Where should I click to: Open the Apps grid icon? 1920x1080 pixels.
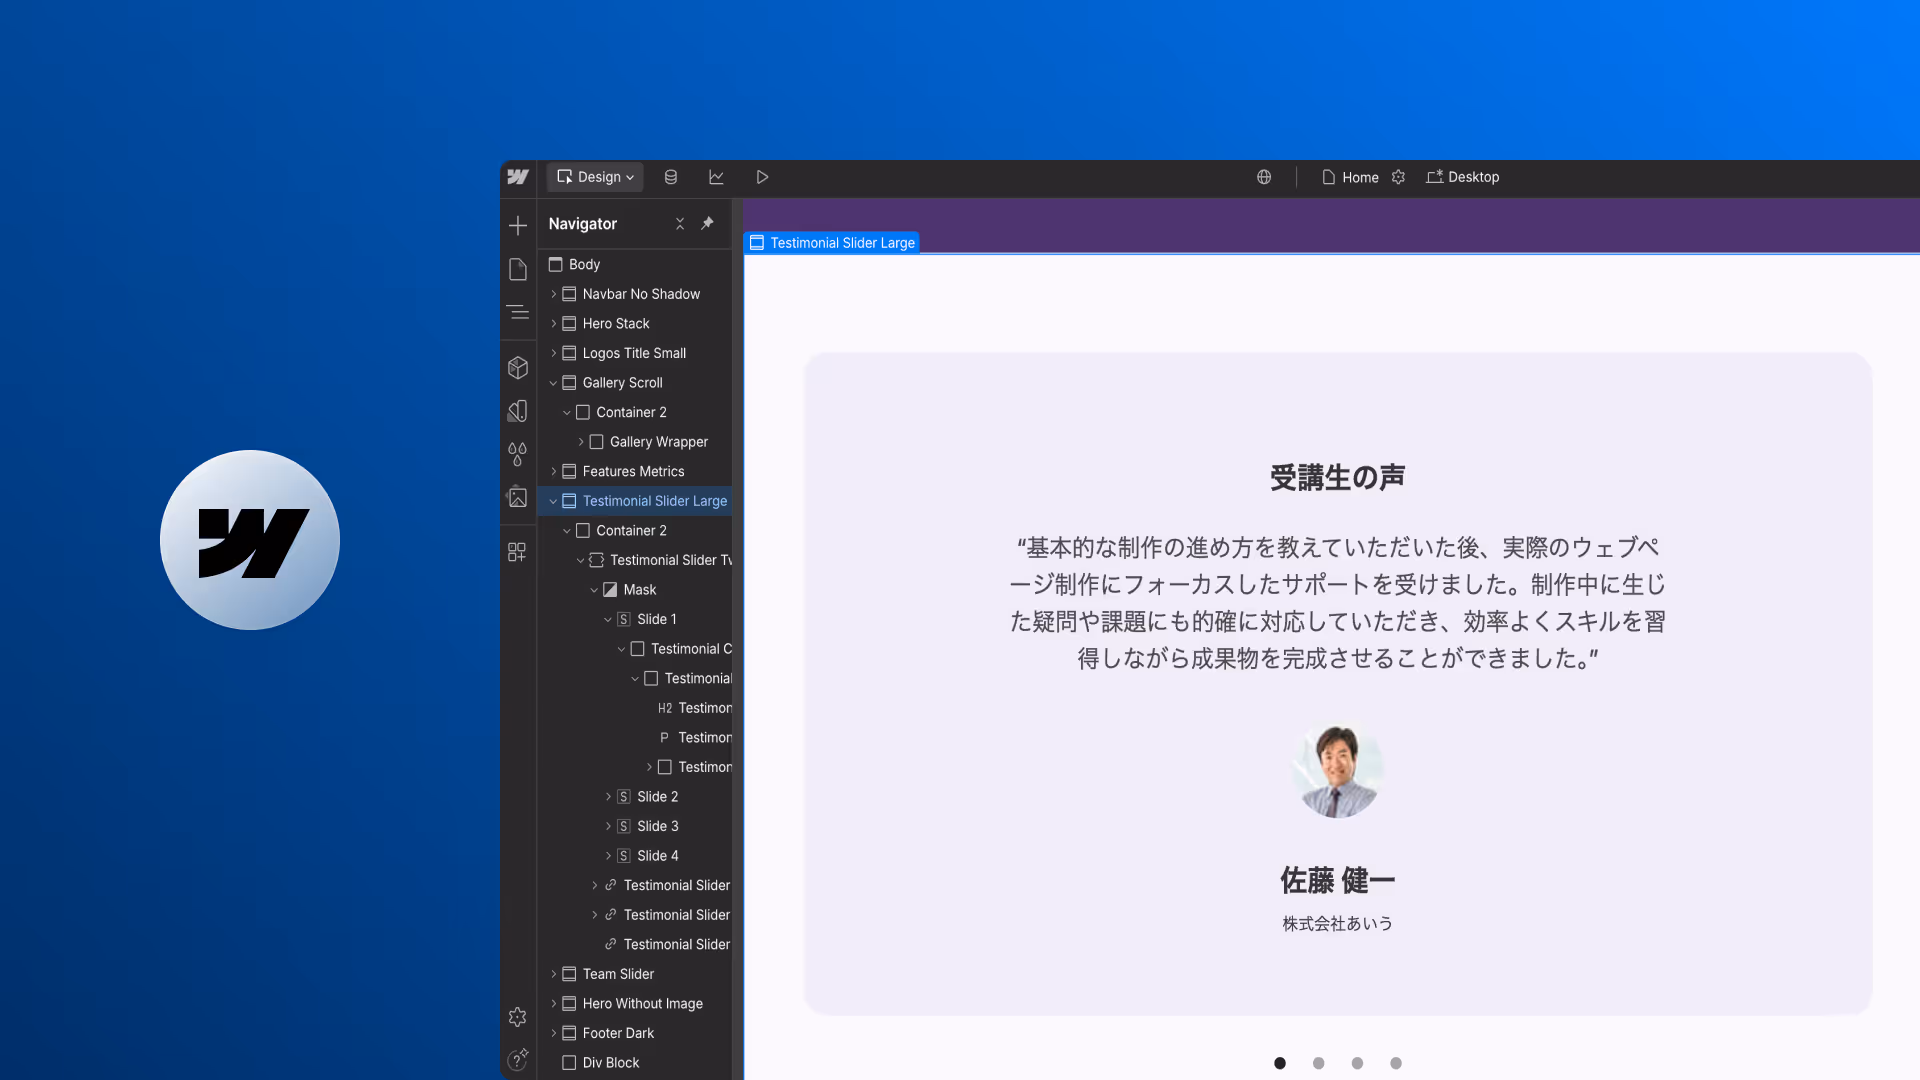pyautogui.click(x=517, y=552)
